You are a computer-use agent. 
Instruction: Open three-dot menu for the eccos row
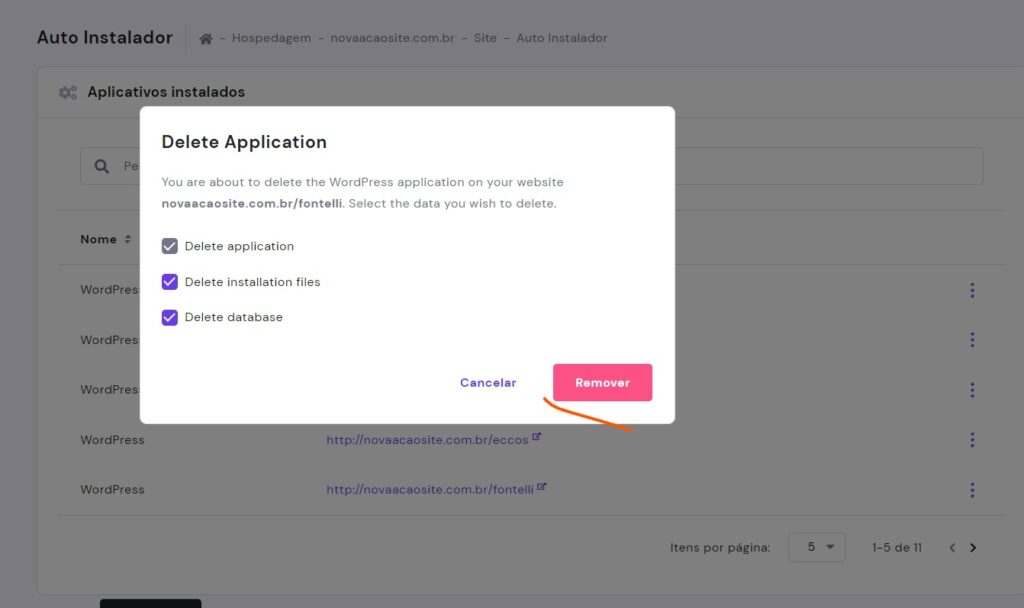[x=972, y=440]
